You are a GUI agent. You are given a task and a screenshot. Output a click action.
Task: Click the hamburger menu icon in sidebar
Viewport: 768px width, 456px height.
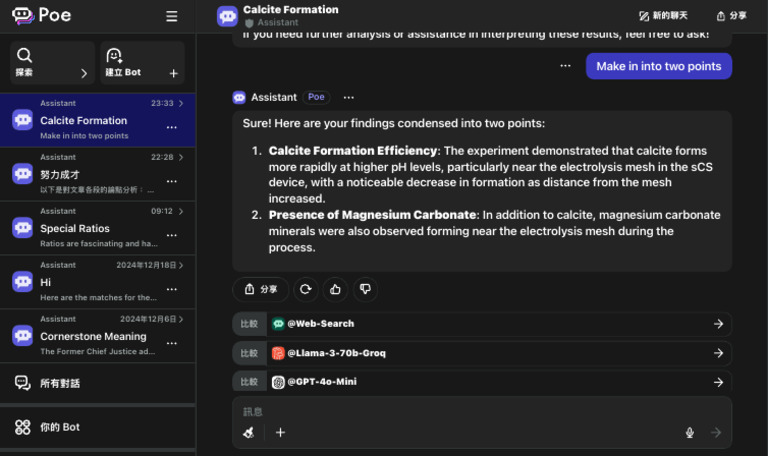(x=172, y=16)
